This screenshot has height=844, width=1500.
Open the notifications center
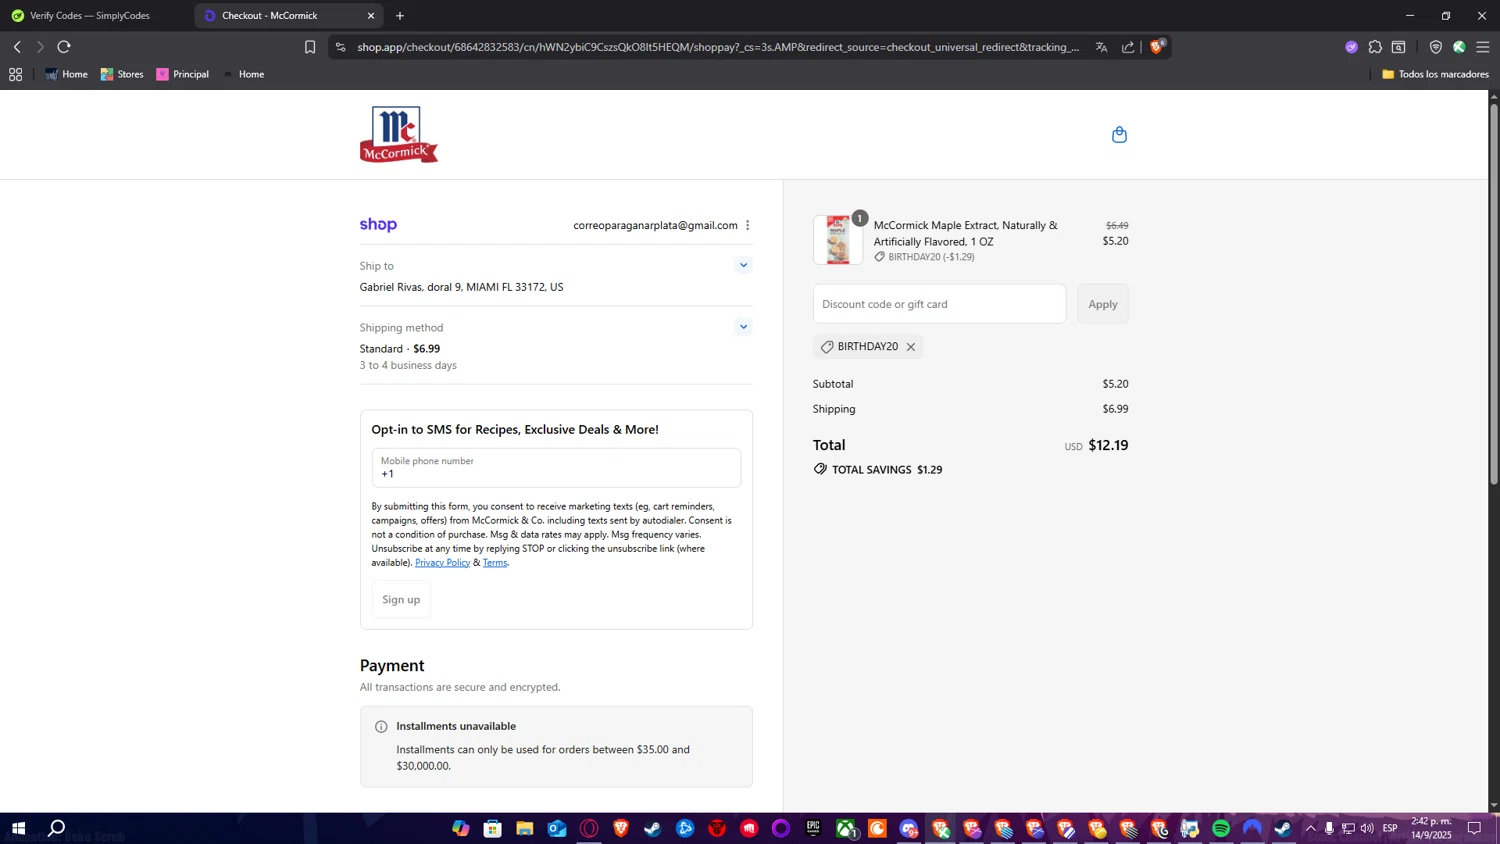tap(1474, 828)
